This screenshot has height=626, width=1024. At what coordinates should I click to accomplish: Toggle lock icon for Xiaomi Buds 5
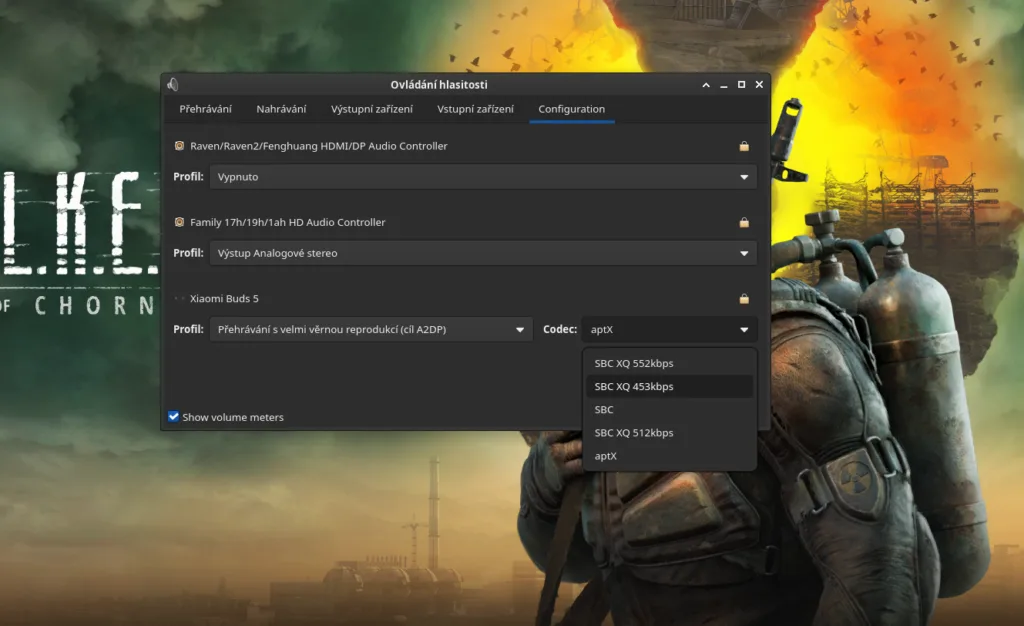744,299
